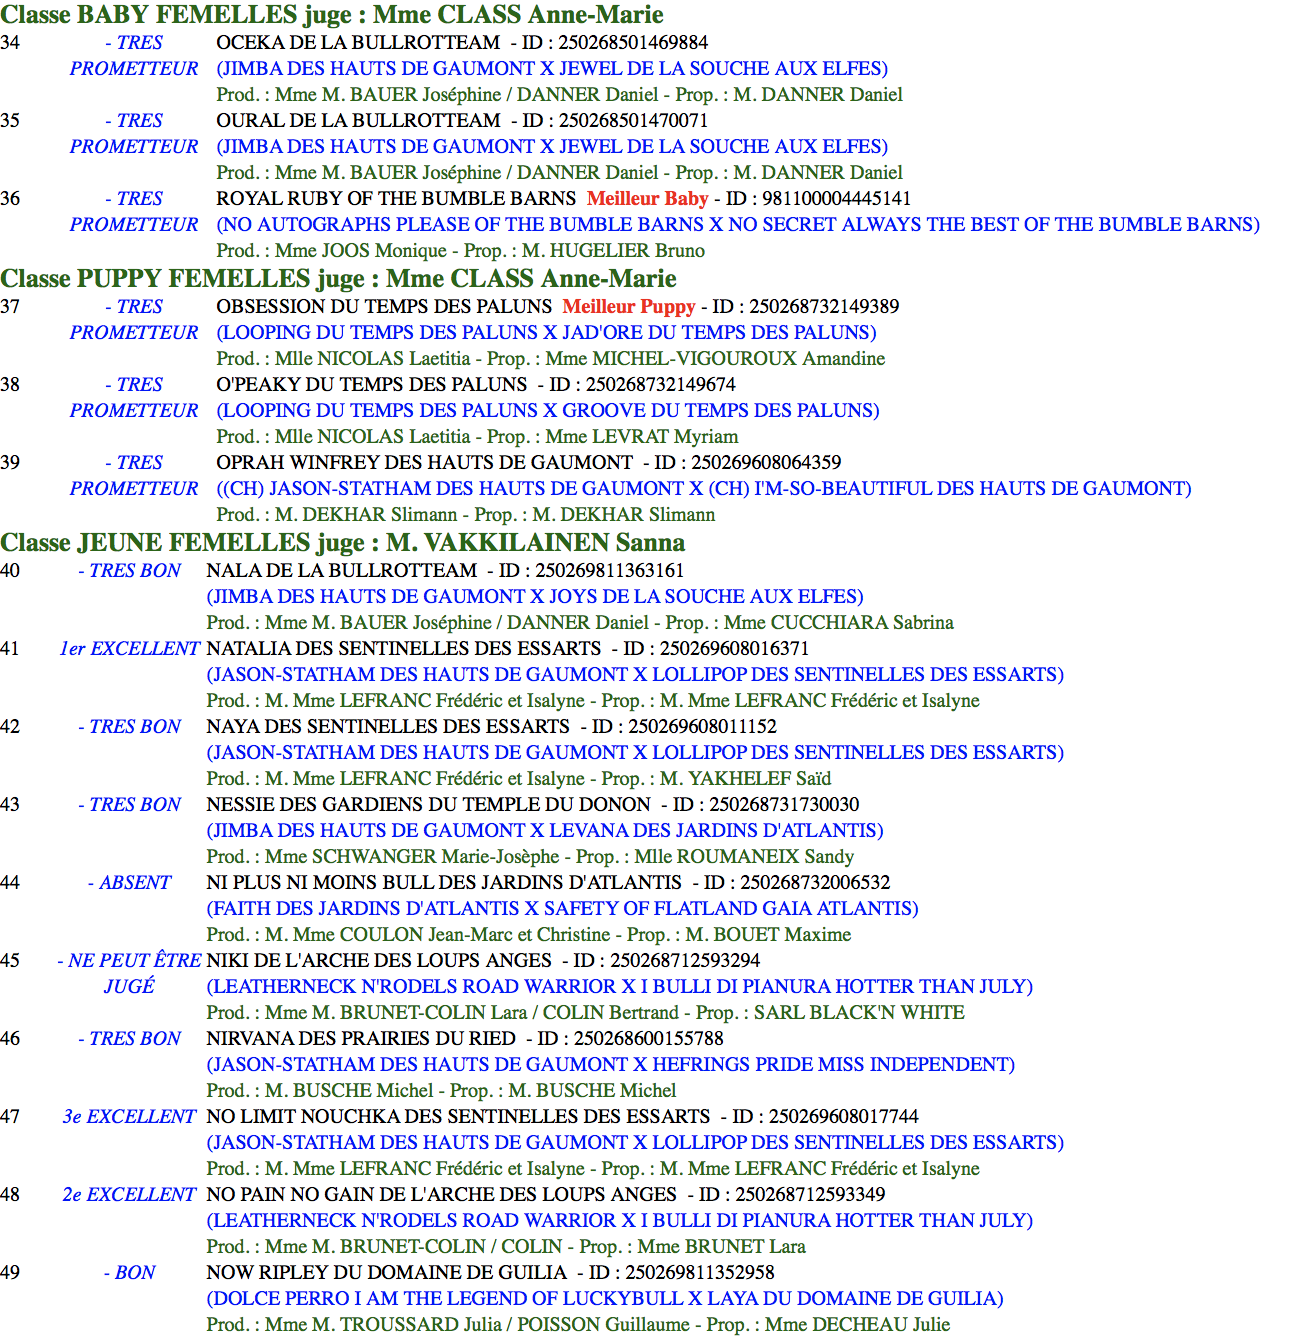Click producer line mentioning Mme DECHEAU Julie

tap(578, 1324)
